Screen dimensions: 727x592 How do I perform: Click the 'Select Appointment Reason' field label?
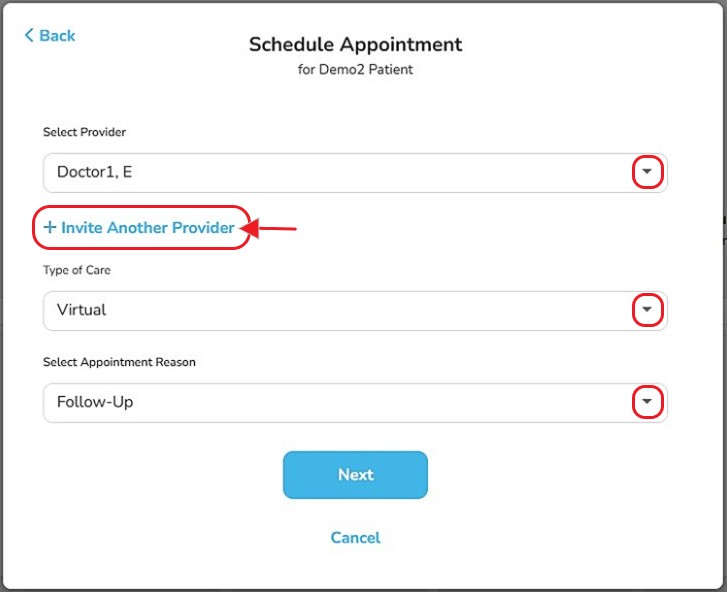pyautogui.click(x=119, y=362)
